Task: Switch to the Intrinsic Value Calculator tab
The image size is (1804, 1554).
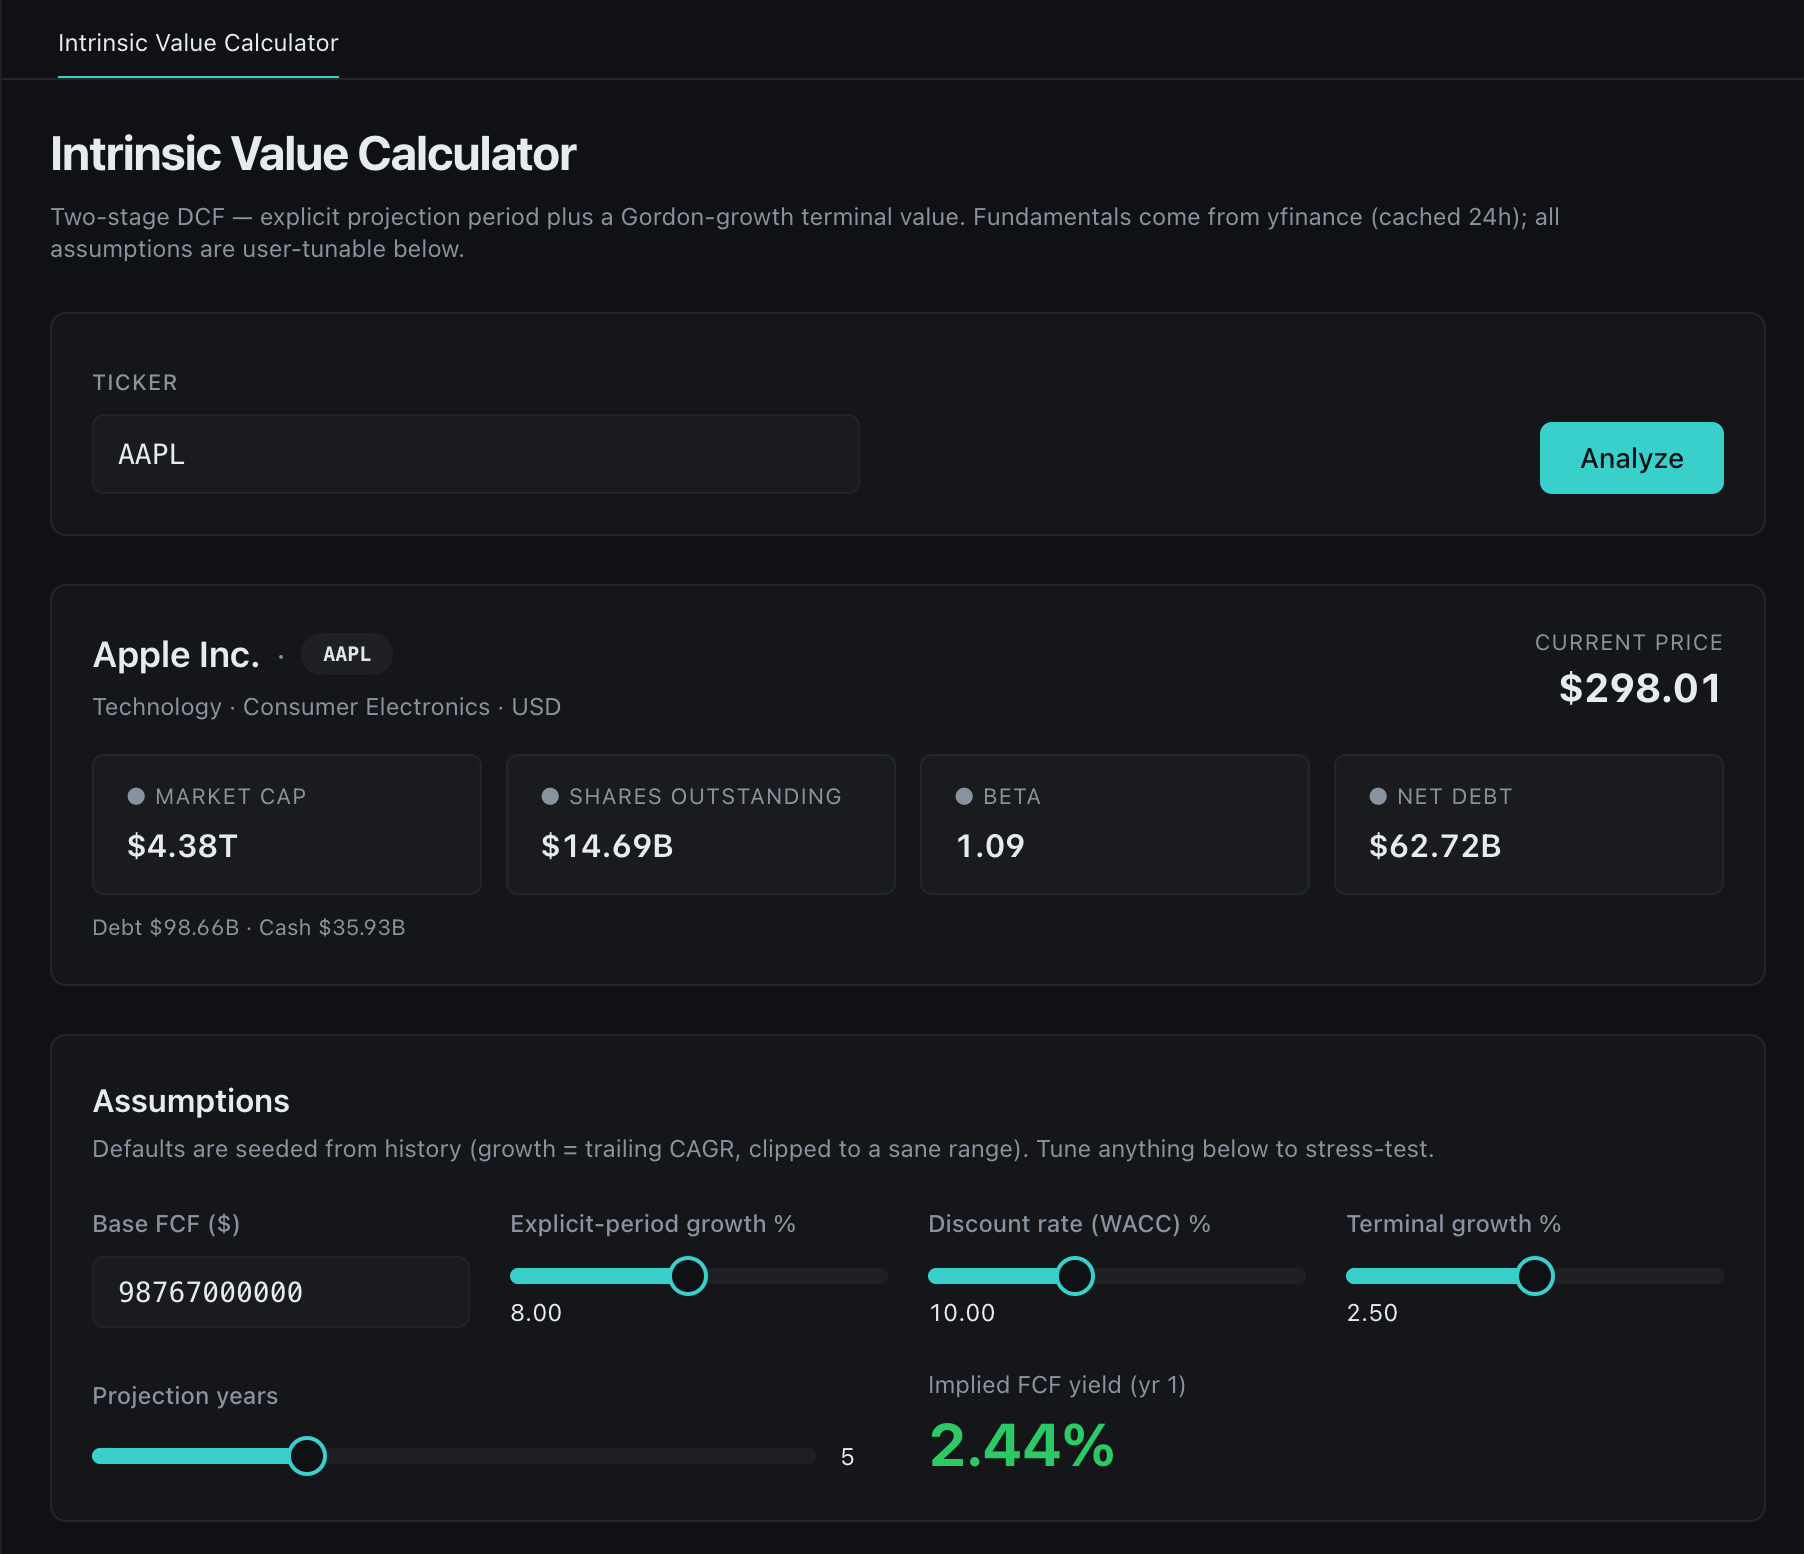Action: (198, 43)
